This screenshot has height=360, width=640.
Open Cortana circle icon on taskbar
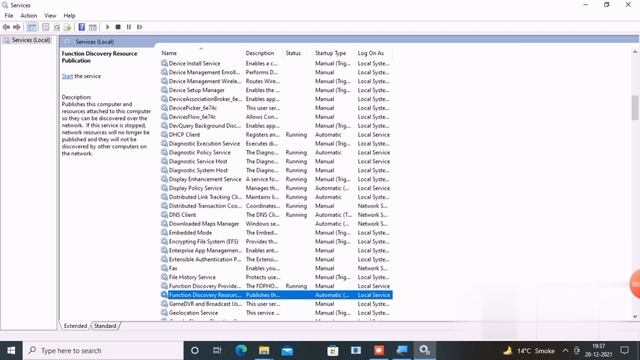(195, 350)
